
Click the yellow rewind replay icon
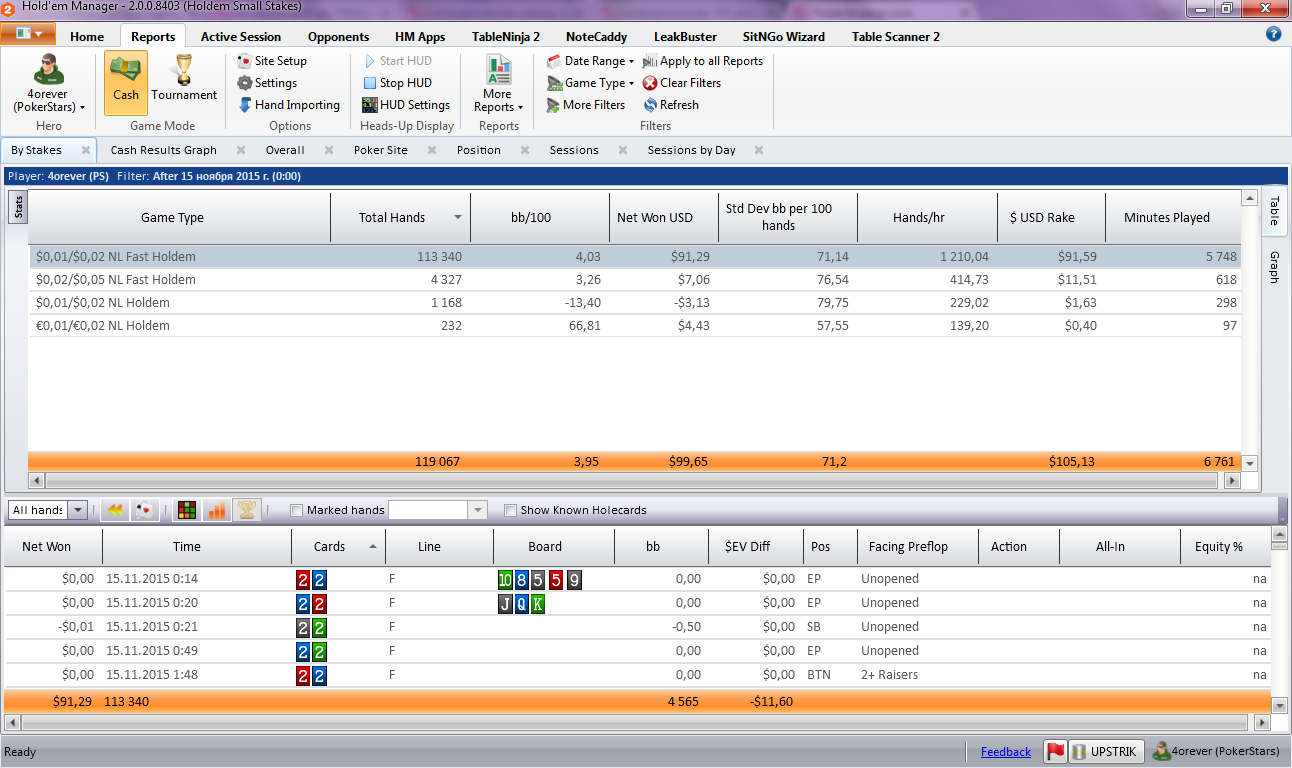tap(115, 510)
